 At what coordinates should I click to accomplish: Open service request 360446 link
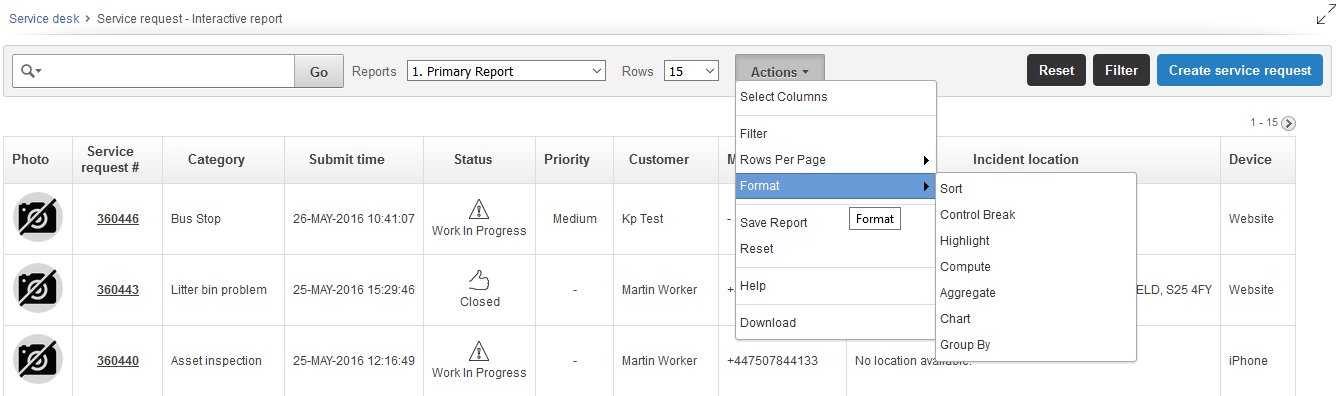tap(118, 219)
